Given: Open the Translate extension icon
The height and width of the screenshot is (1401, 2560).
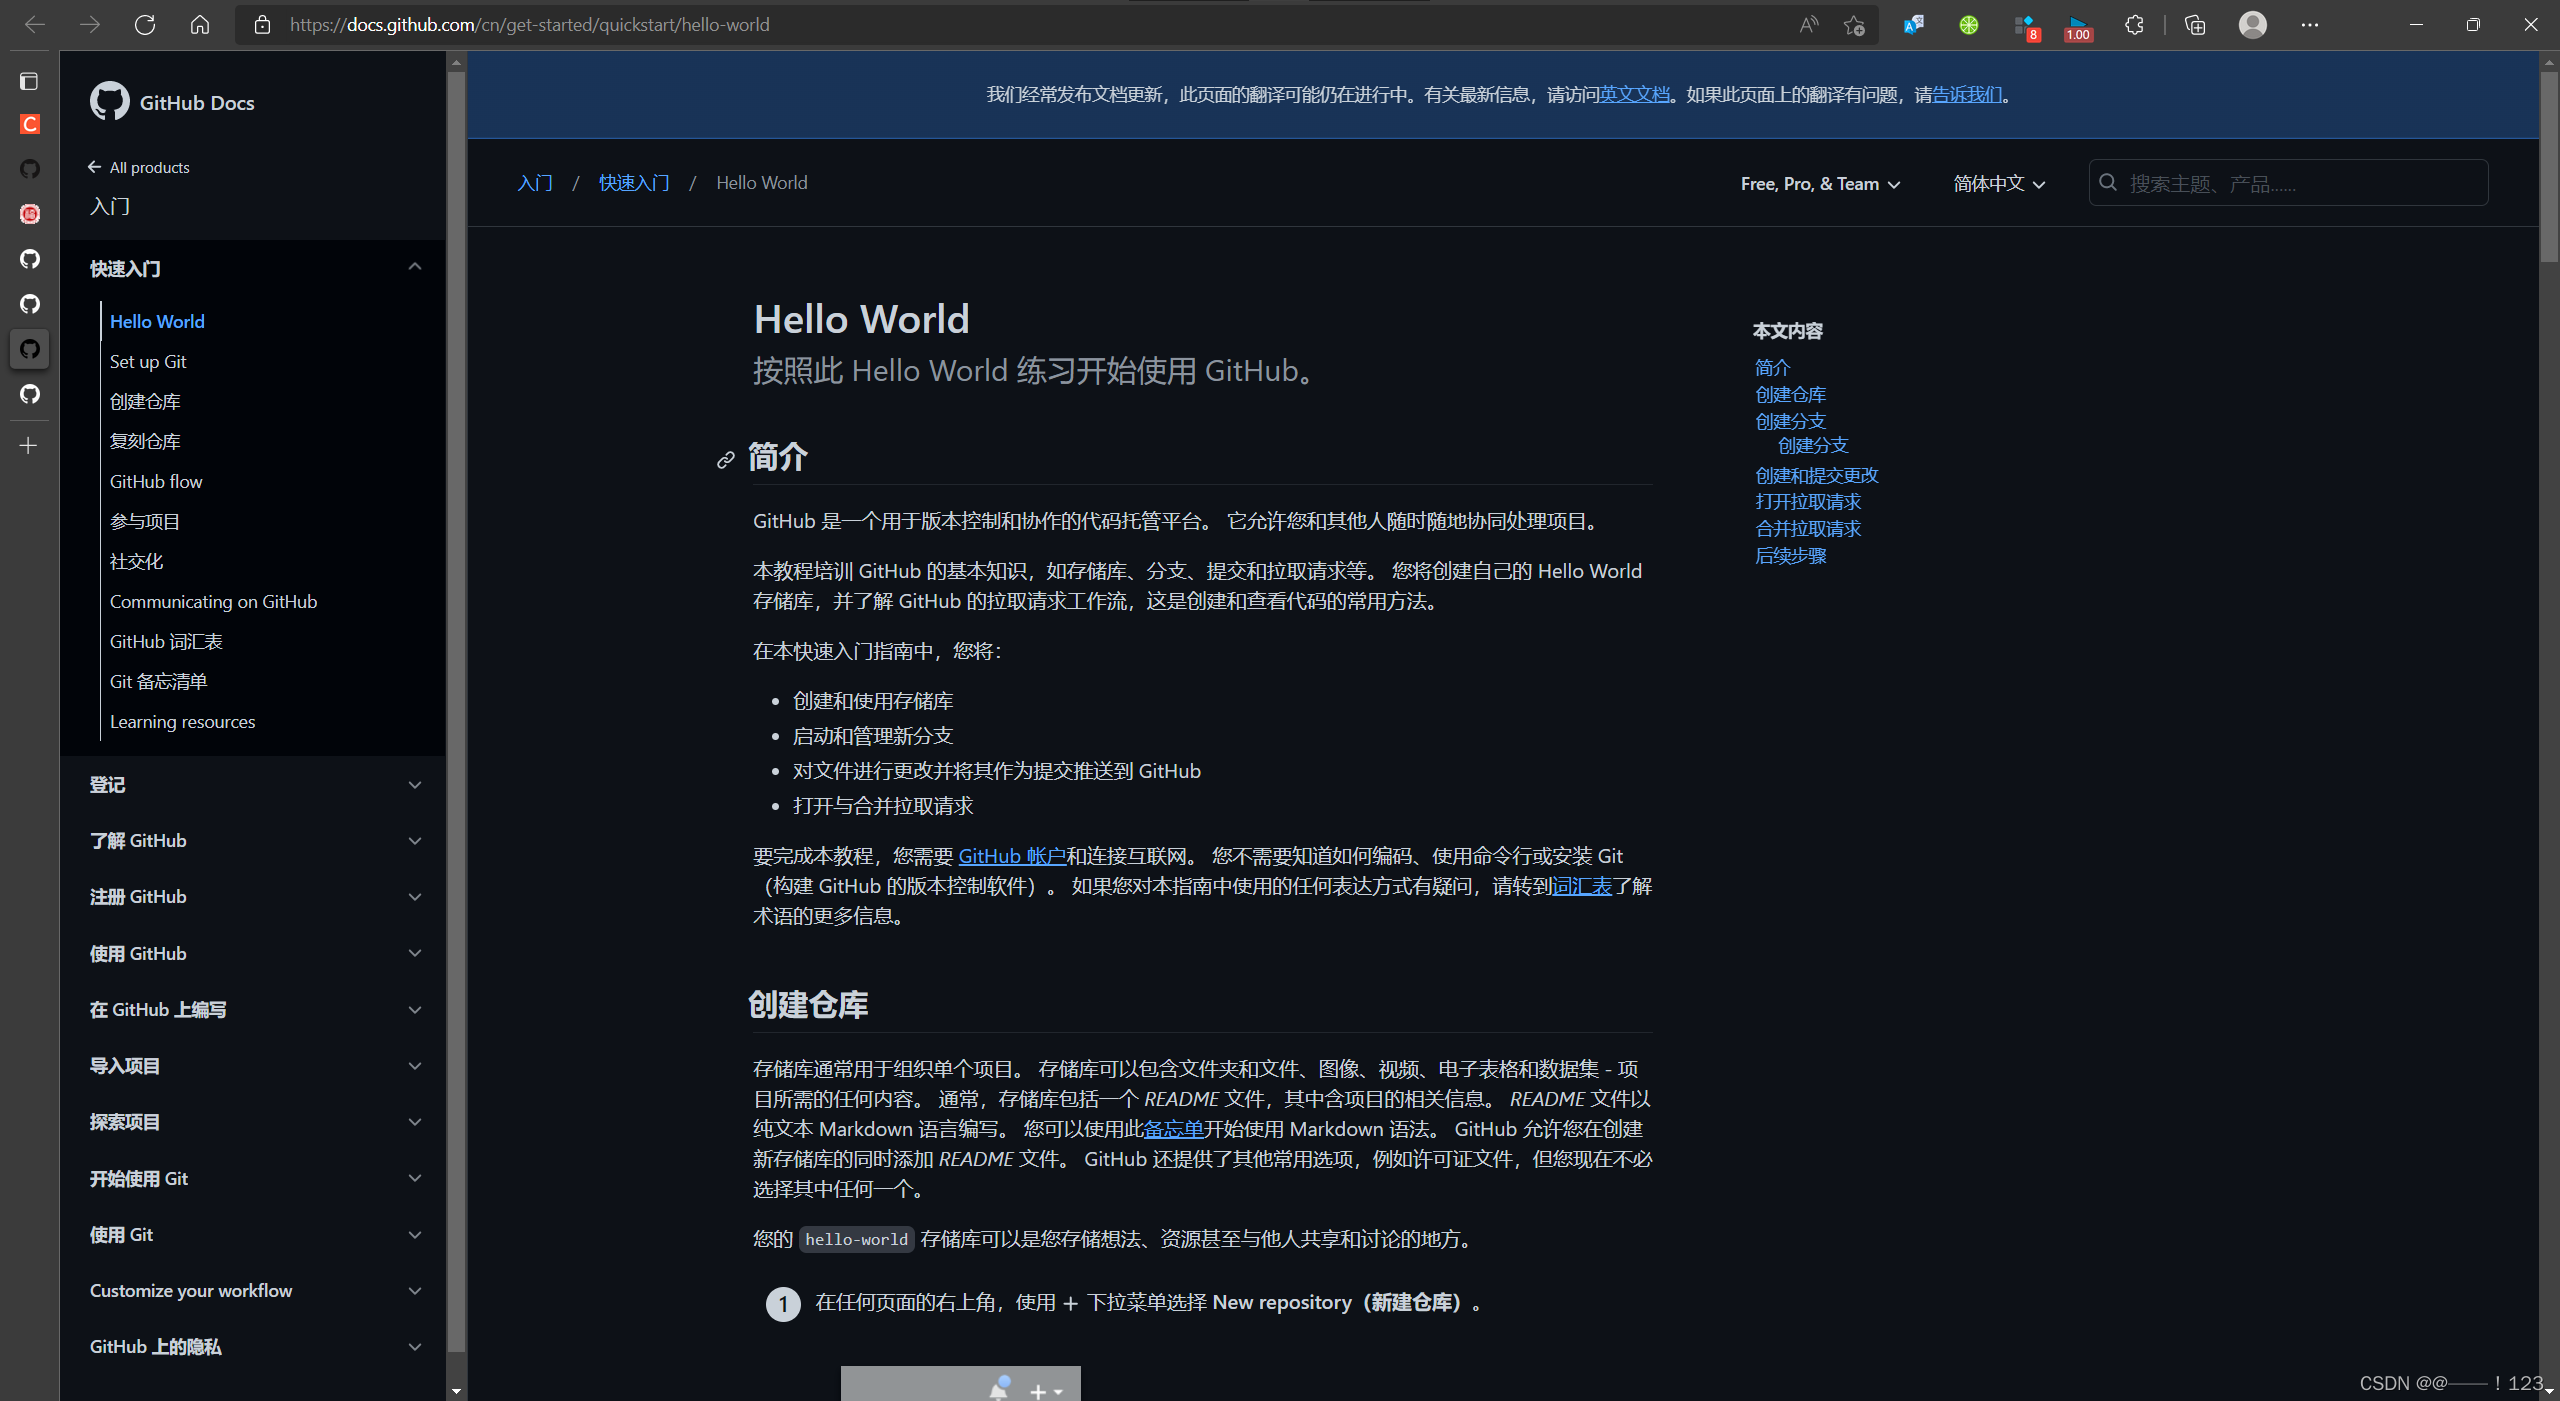Looking at the screenshot, I should 1913,24.
